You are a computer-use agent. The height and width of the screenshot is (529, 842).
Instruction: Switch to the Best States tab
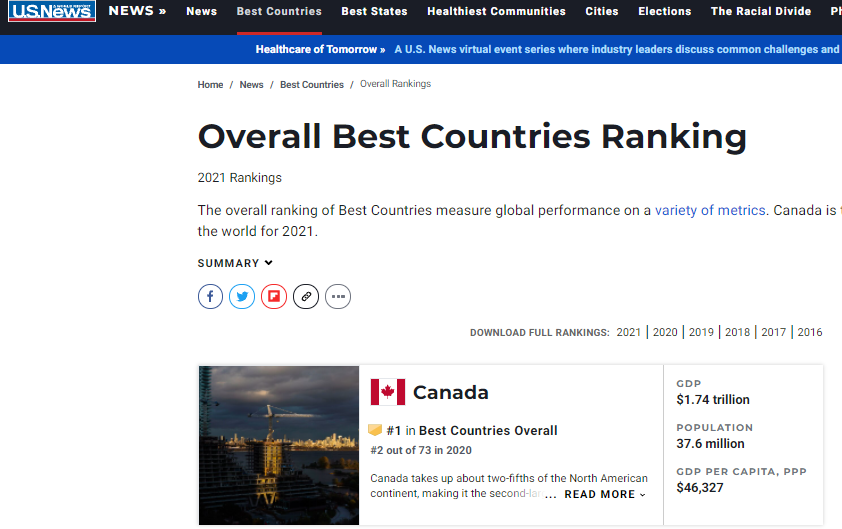tap(374, 12)
